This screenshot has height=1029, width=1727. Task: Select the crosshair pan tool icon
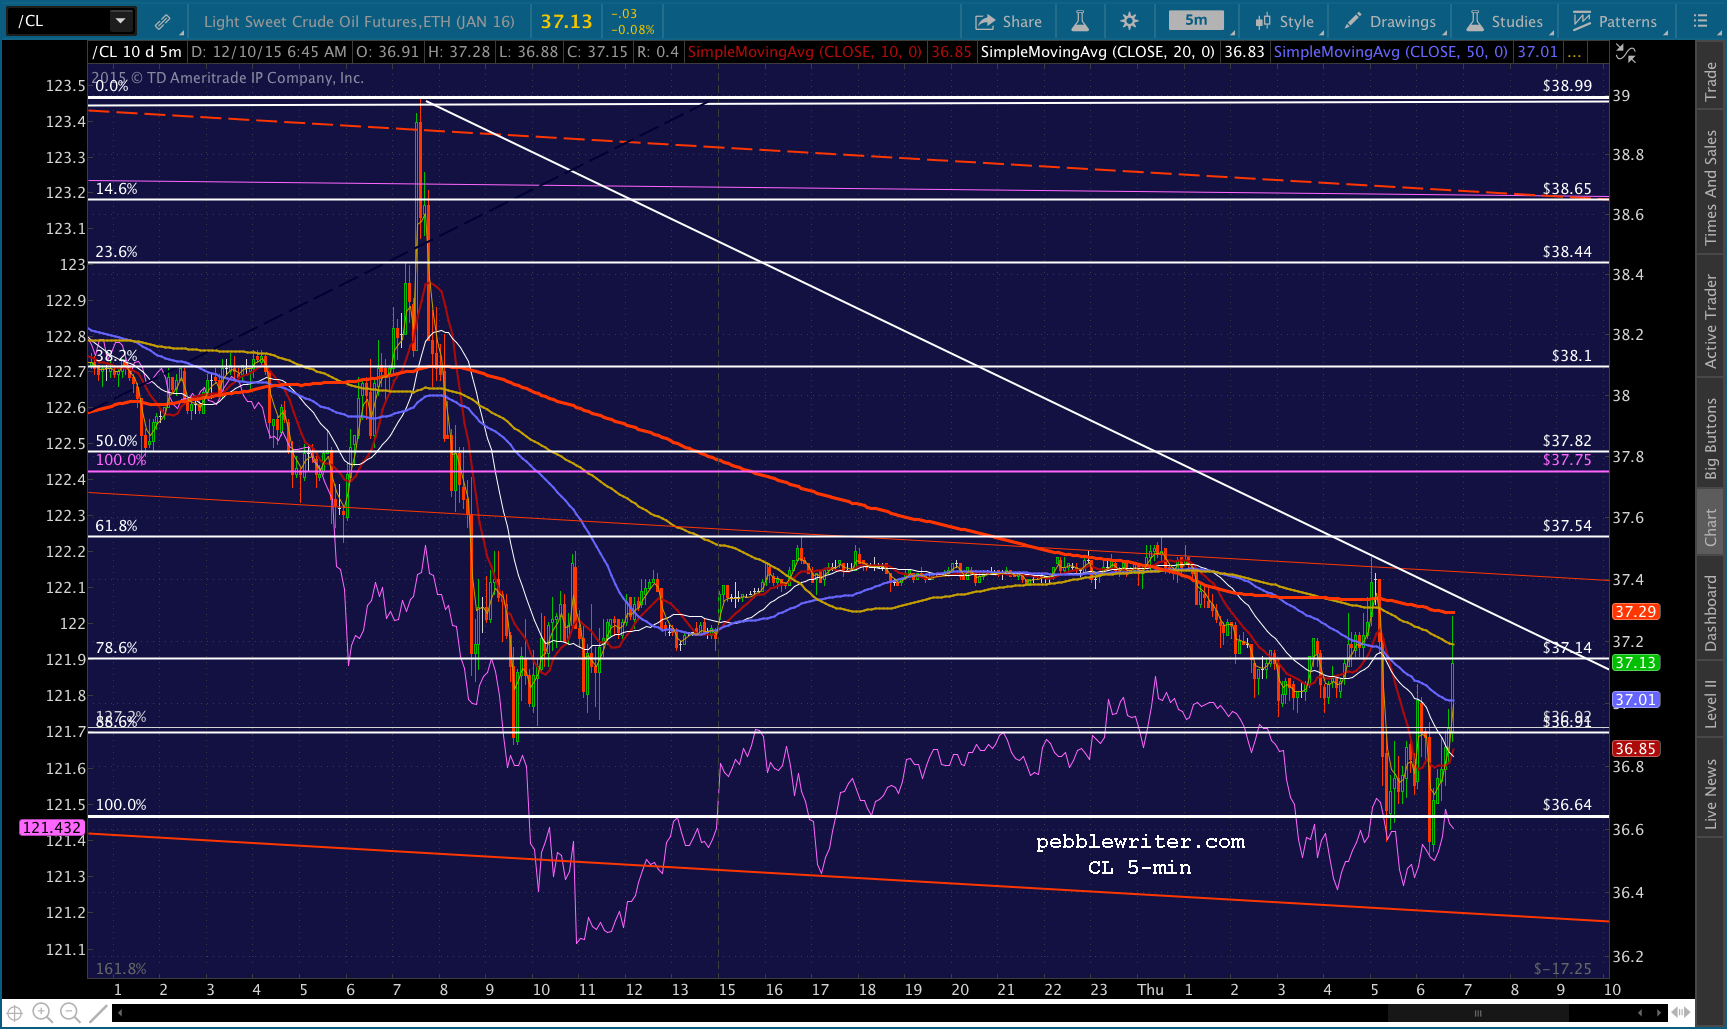point(15,1013)
